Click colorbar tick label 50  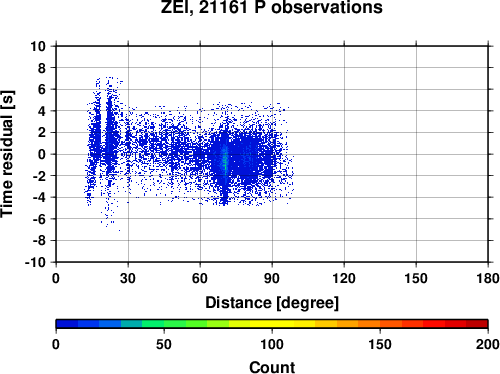coord(164,344)
